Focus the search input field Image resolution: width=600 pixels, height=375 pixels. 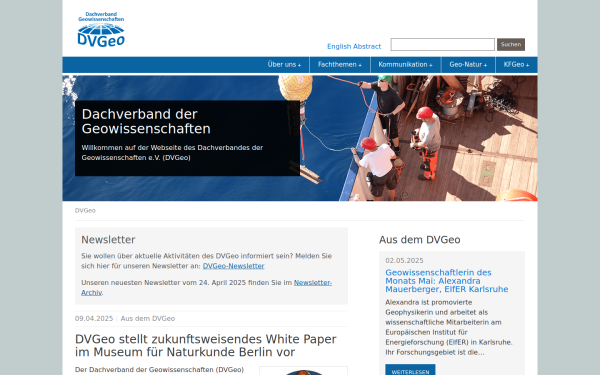coord(442,44)
